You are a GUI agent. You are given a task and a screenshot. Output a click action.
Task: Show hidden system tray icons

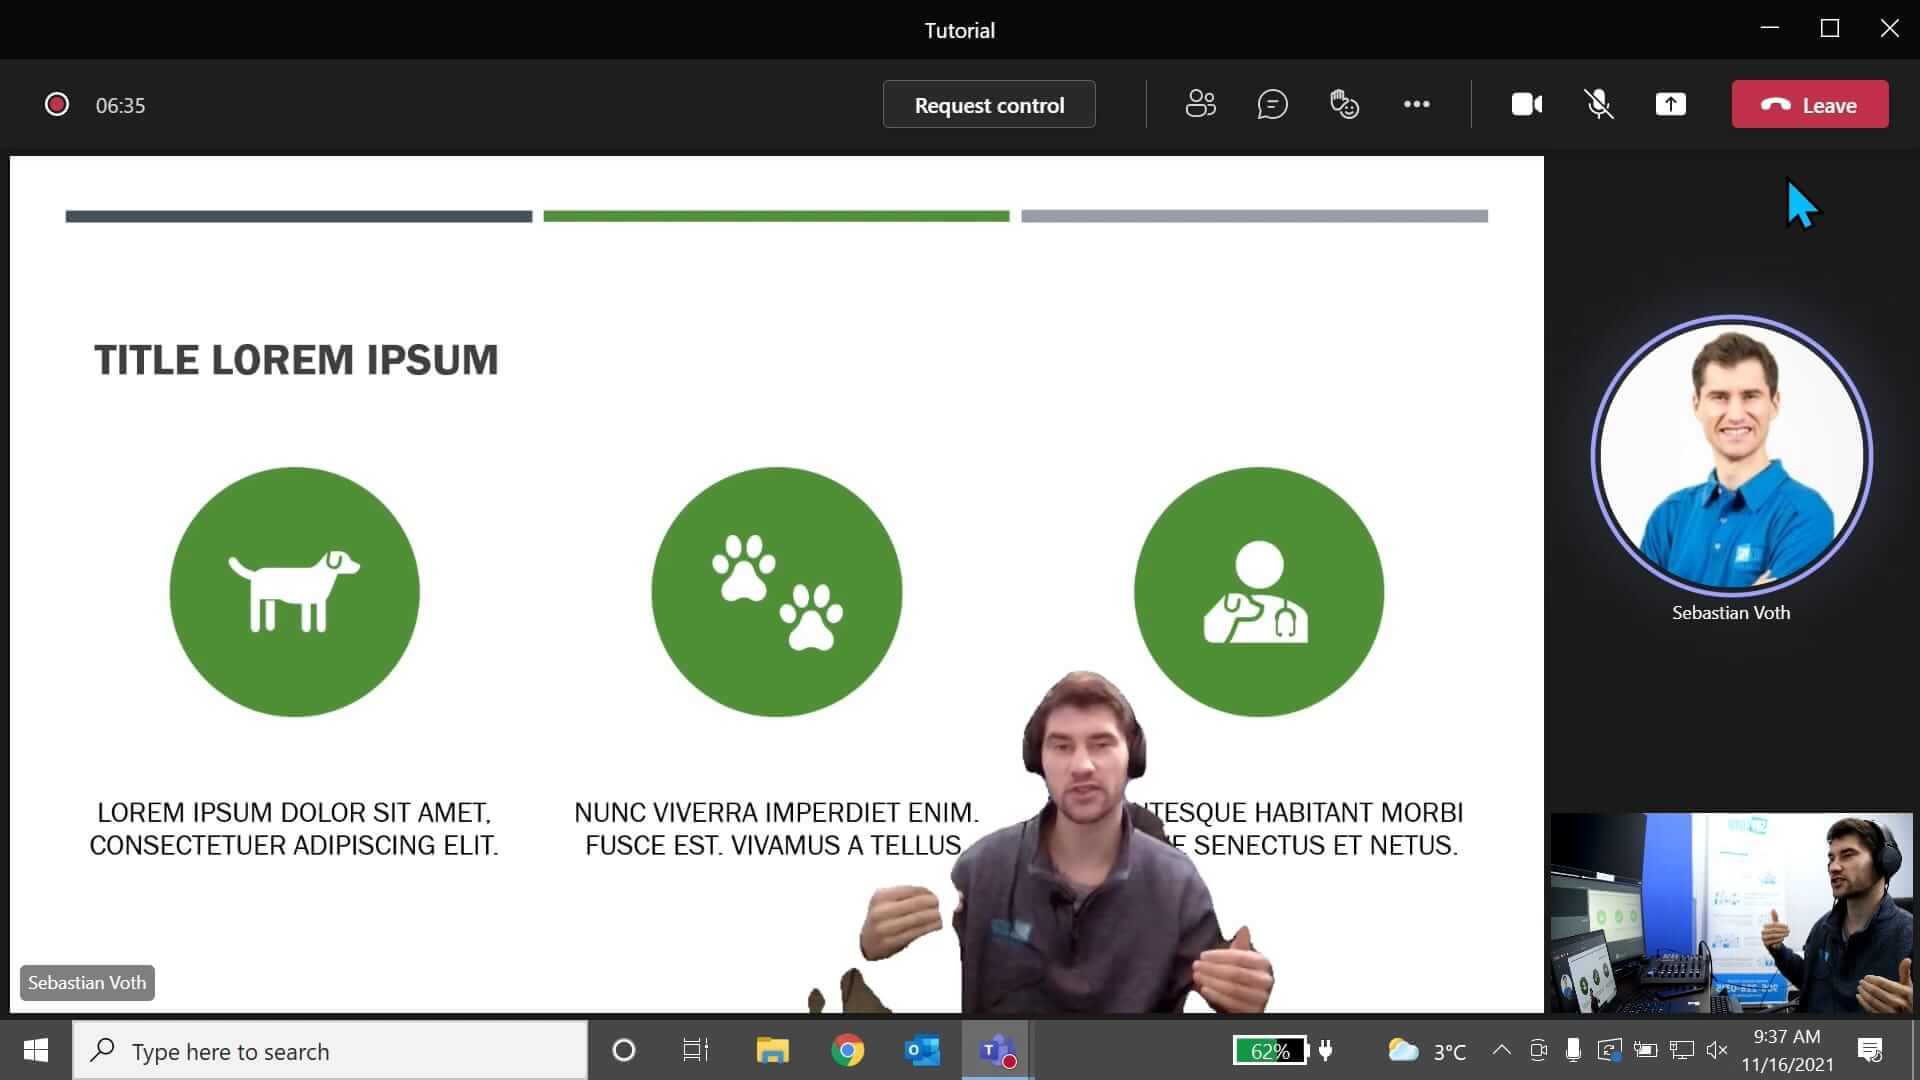click(x=1500, y=1050)
